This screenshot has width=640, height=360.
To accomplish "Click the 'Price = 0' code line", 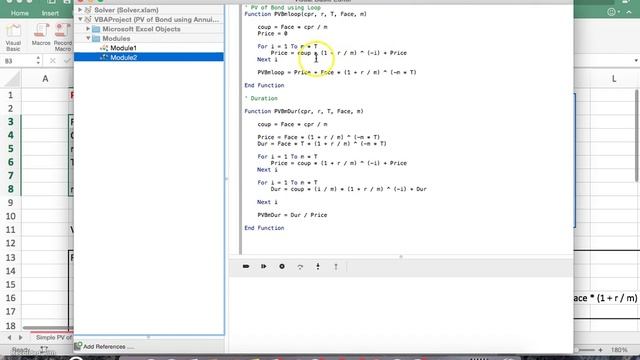I will 272,33.
